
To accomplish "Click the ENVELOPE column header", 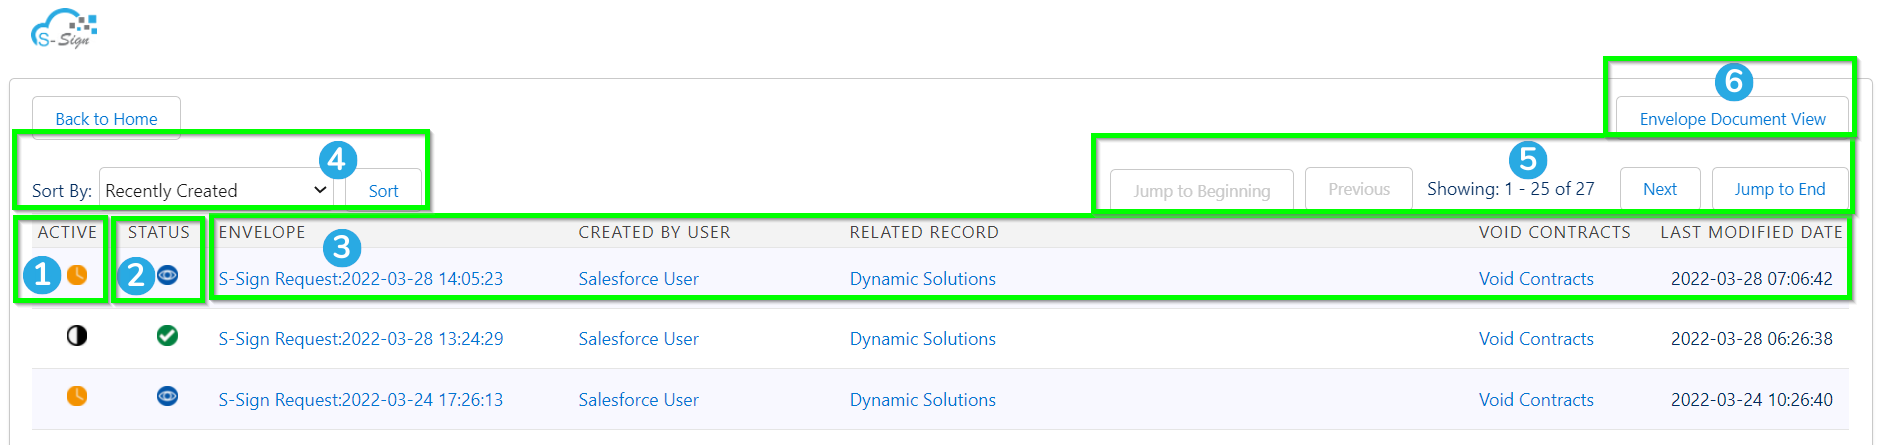I will coord(262,232).
